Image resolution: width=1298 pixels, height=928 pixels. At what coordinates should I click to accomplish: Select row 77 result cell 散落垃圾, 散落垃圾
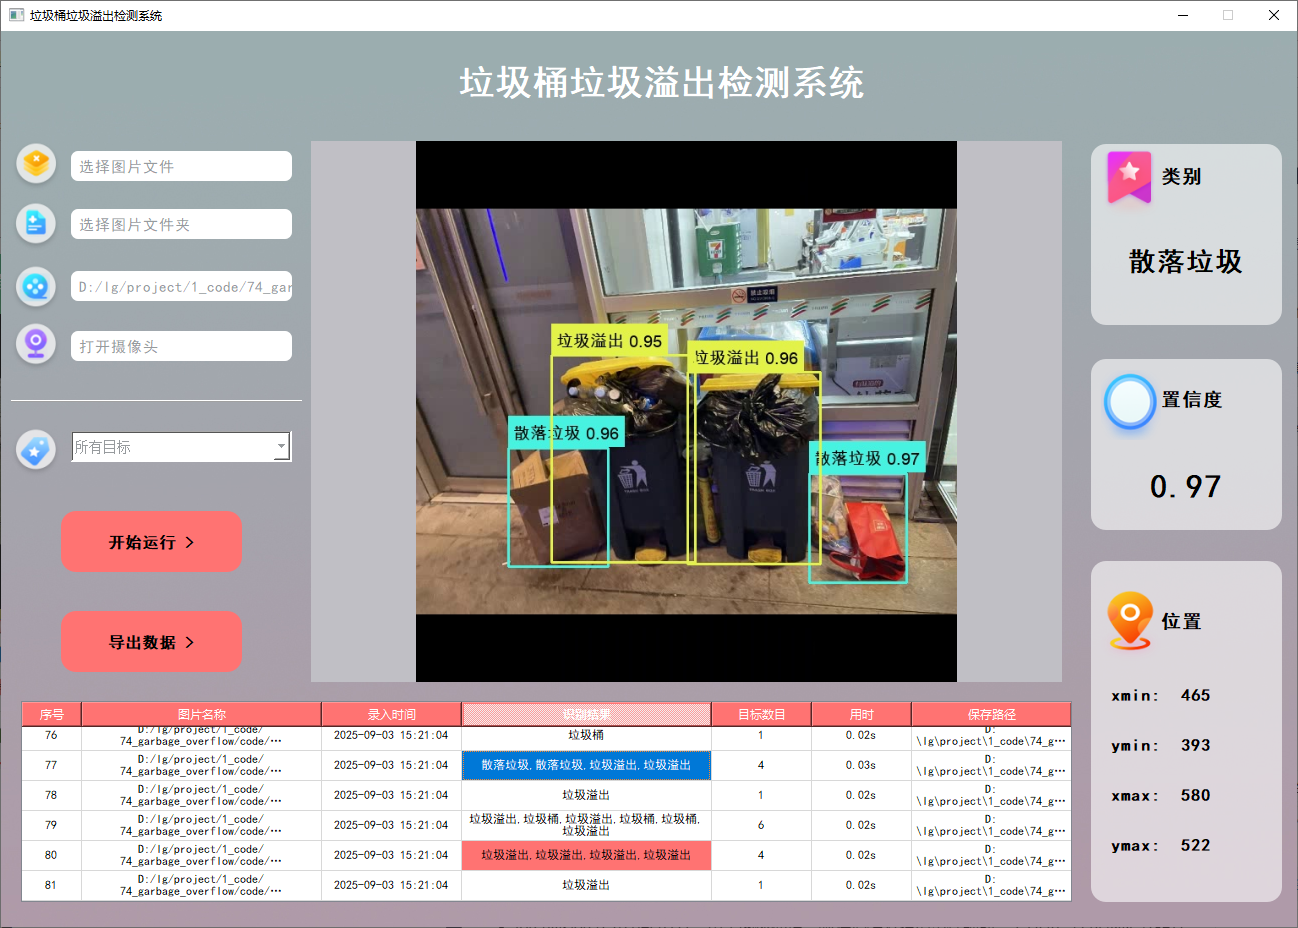tap(586, 765)
